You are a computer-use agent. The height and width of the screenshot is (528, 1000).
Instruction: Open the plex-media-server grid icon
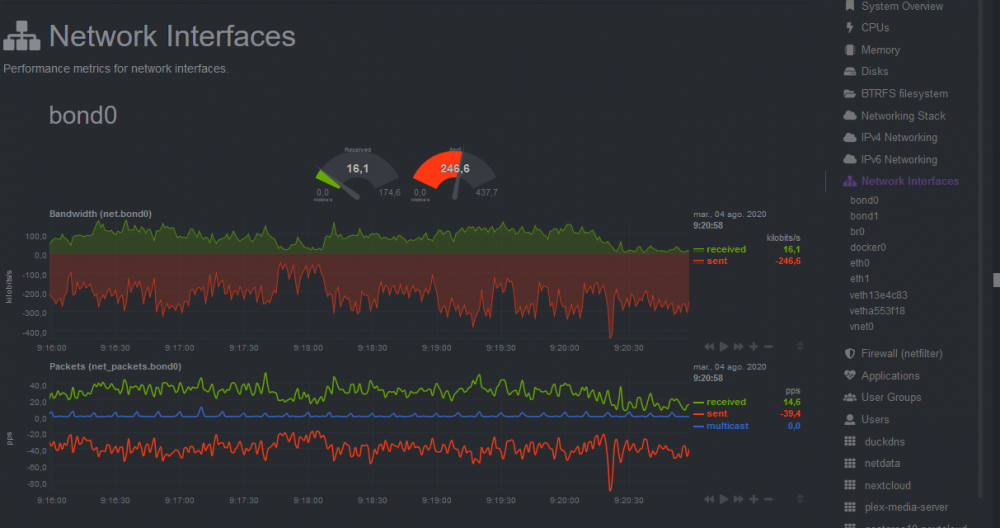(849, 507)
